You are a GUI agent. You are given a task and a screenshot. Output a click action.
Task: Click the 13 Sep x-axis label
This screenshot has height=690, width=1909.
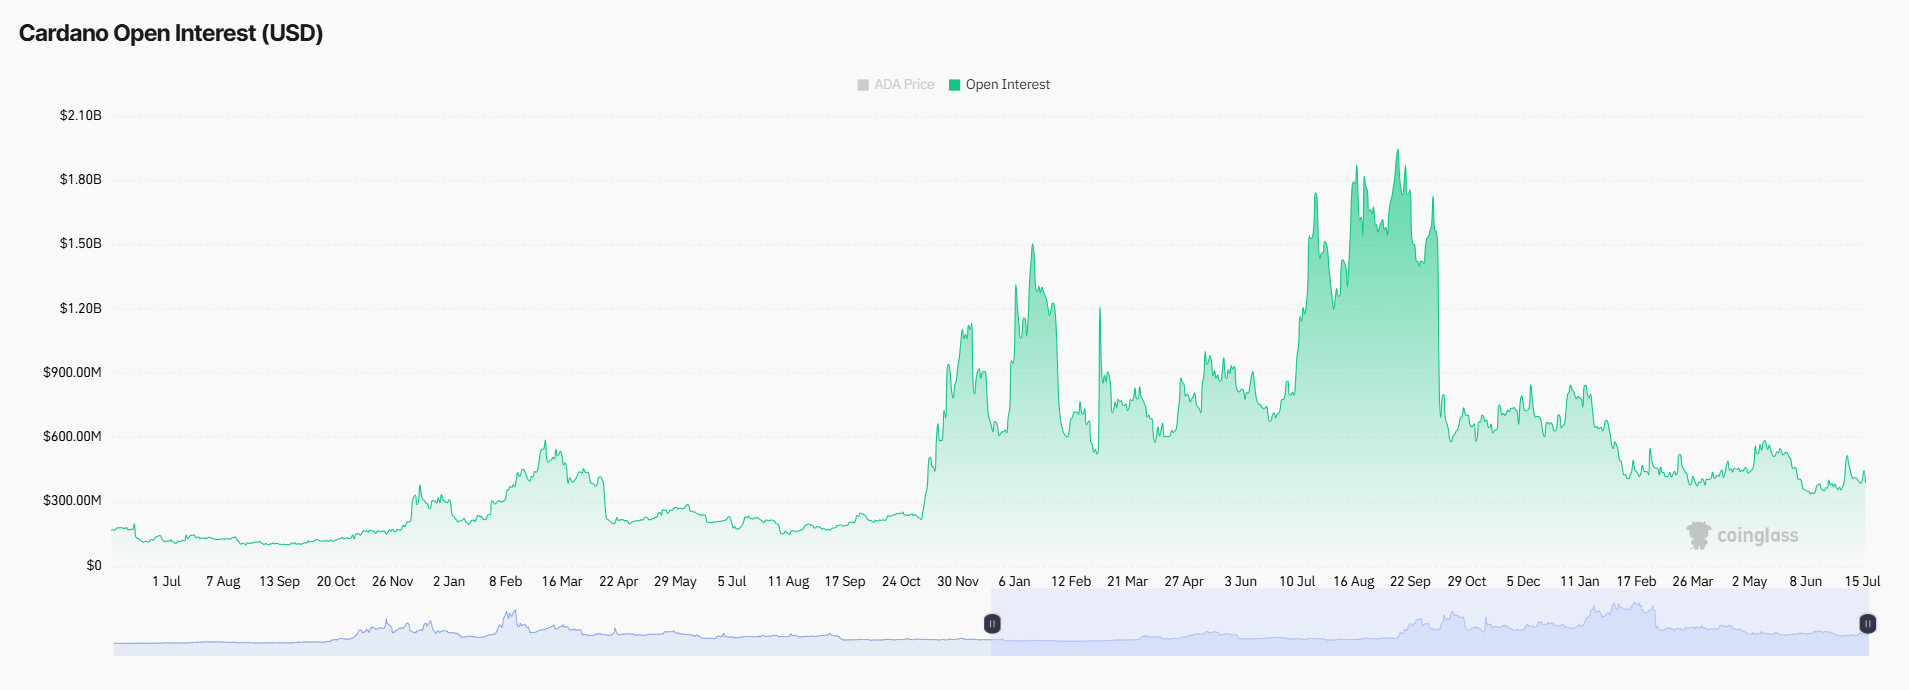point(279,582)
